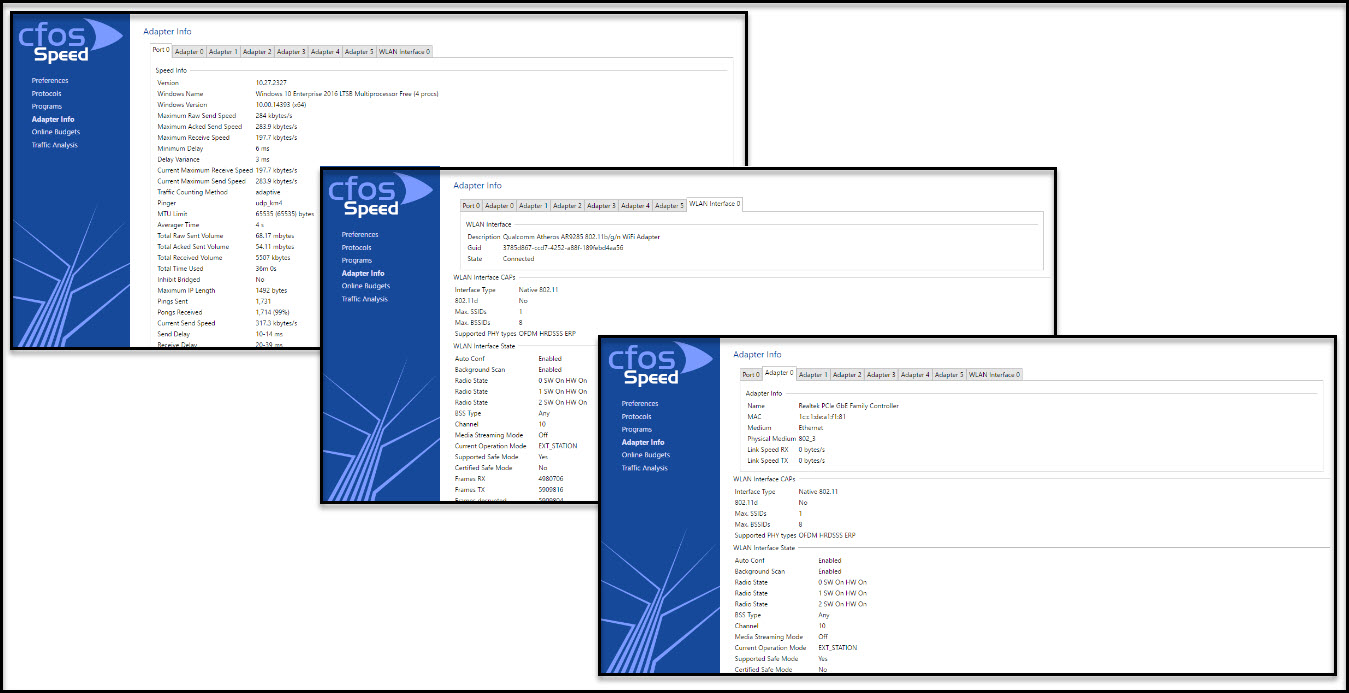Choose Adapter 4 tab in Speed Info window
The height and width of the screenshot is (693, 1349).
[x=325, y=51]
